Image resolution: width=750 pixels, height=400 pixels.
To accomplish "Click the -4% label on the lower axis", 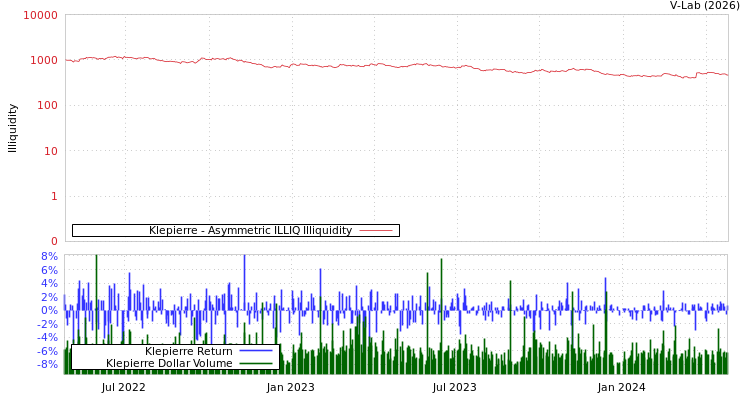I will [47, 337].
